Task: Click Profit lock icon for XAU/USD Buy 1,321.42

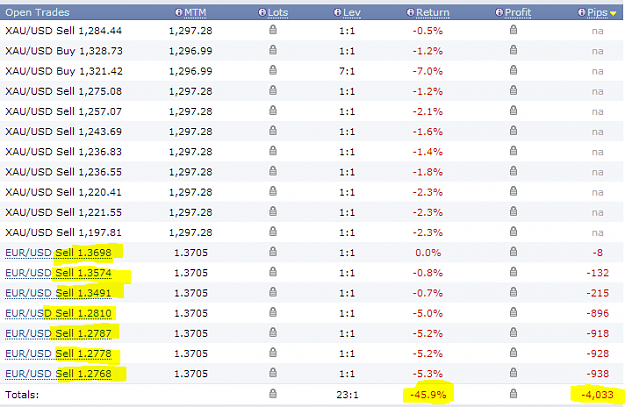Action: (513, 70)
